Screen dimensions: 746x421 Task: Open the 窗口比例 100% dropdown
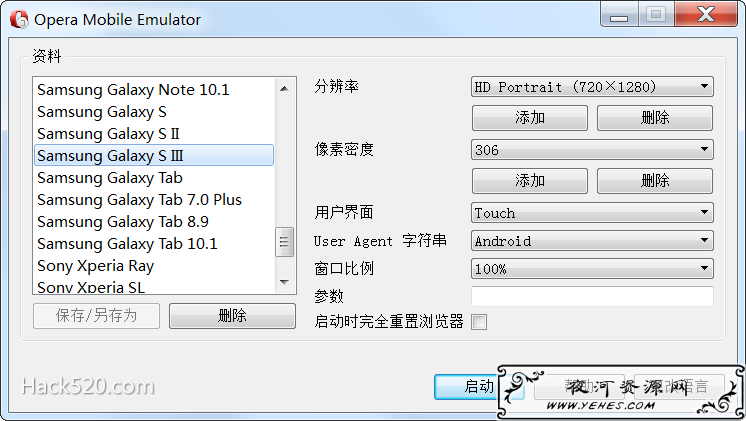coord(592,268)
